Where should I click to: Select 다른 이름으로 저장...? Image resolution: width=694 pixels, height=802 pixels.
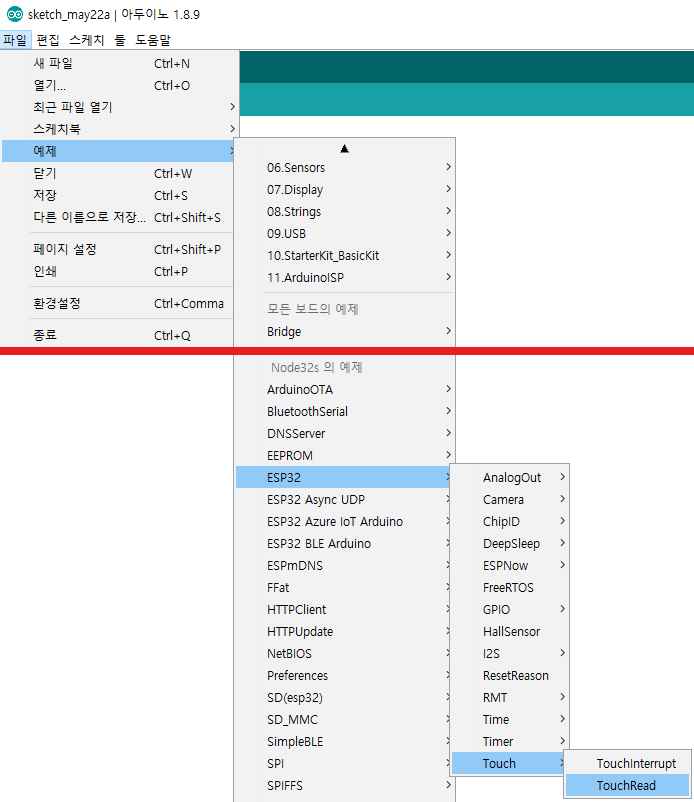point(118,217)
